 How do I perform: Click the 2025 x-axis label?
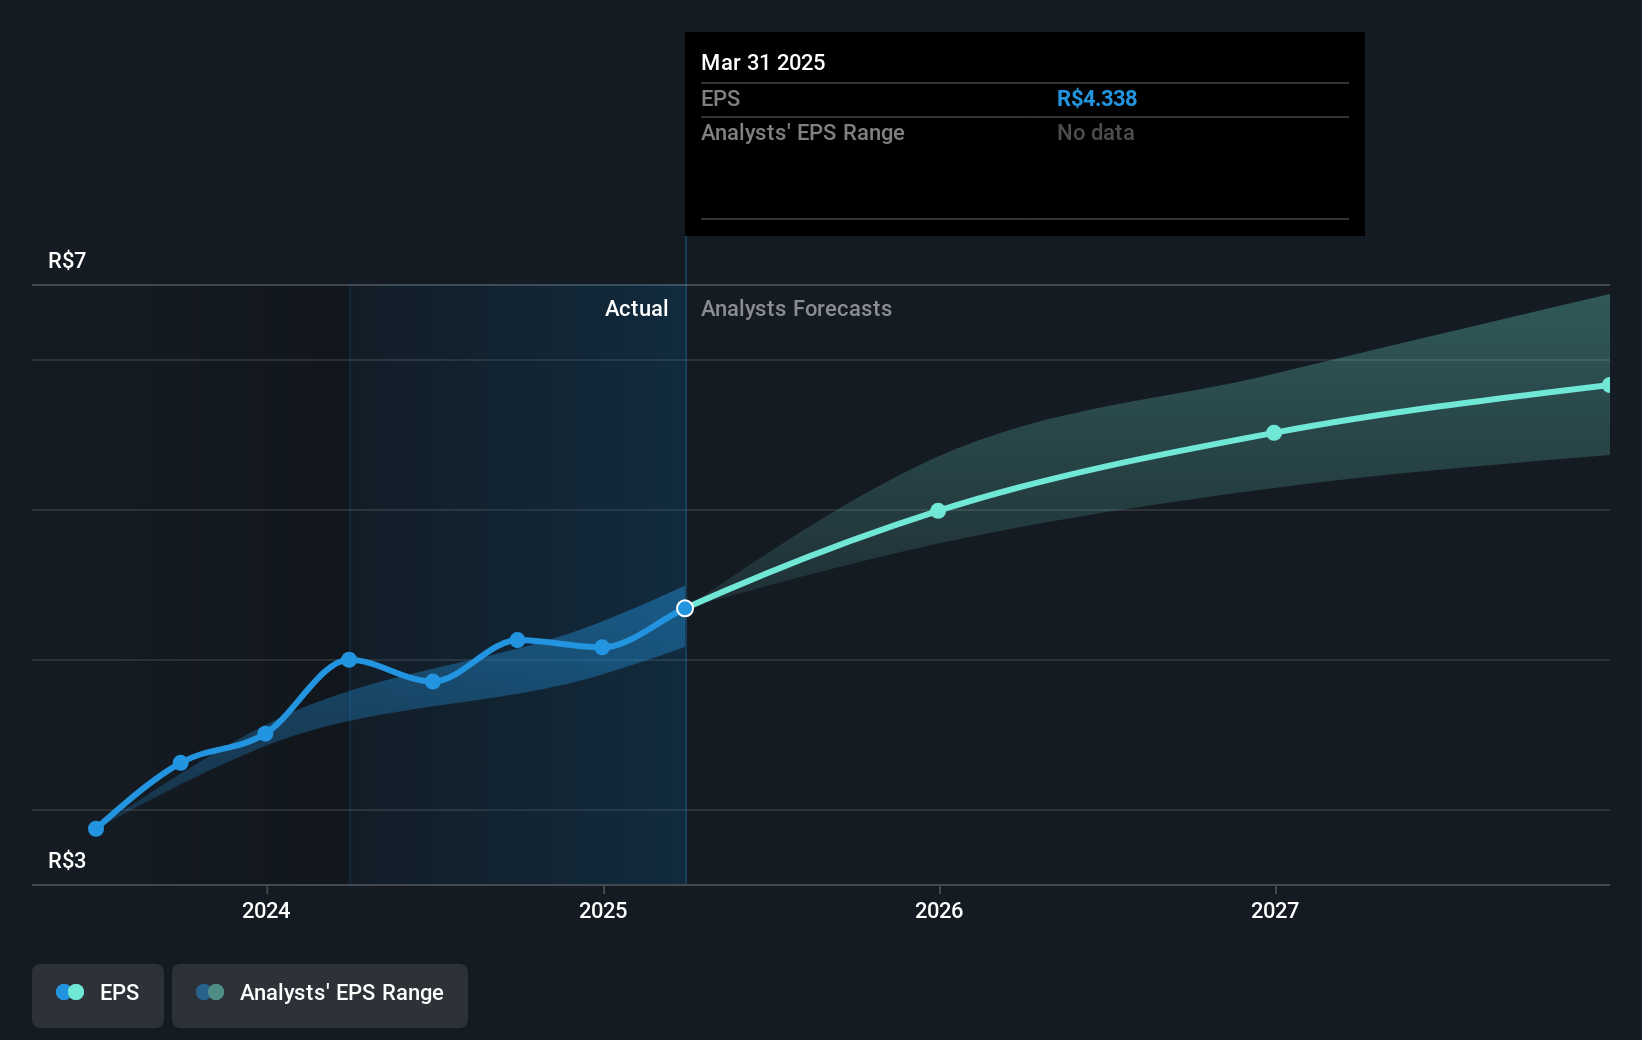pyautogui.click(x=603, y=910)
